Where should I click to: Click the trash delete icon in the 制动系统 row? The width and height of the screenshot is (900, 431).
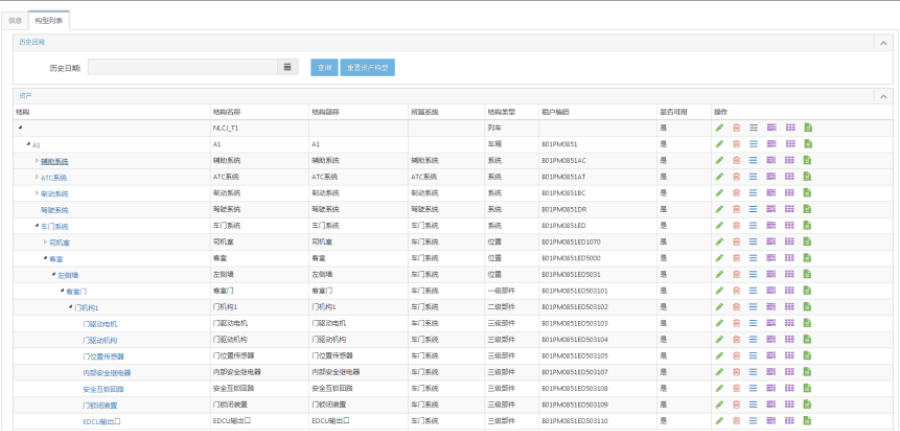[736, 193]
